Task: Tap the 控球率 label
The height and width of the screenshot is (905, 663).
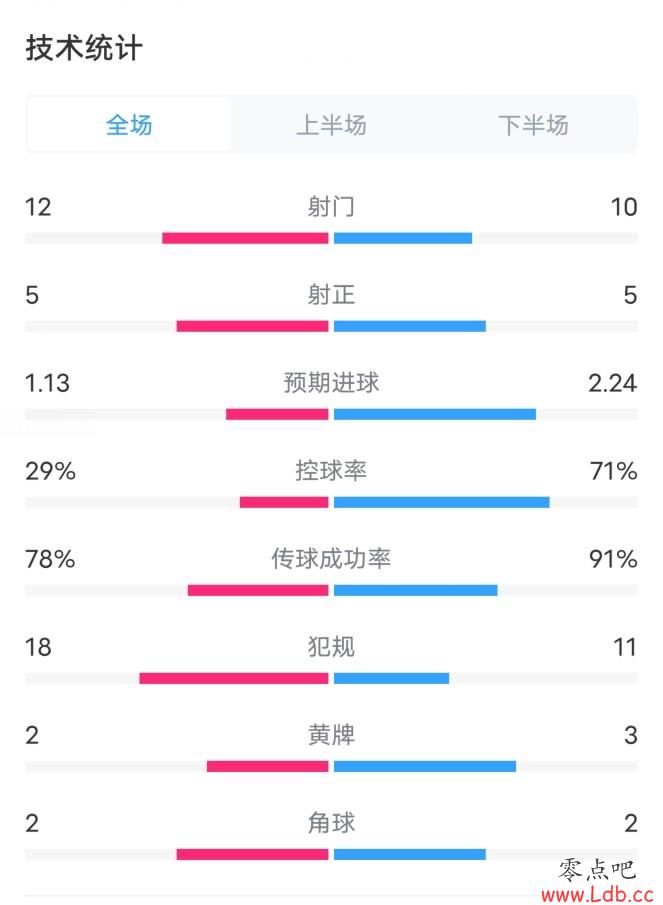Action: tap(331, 471)
